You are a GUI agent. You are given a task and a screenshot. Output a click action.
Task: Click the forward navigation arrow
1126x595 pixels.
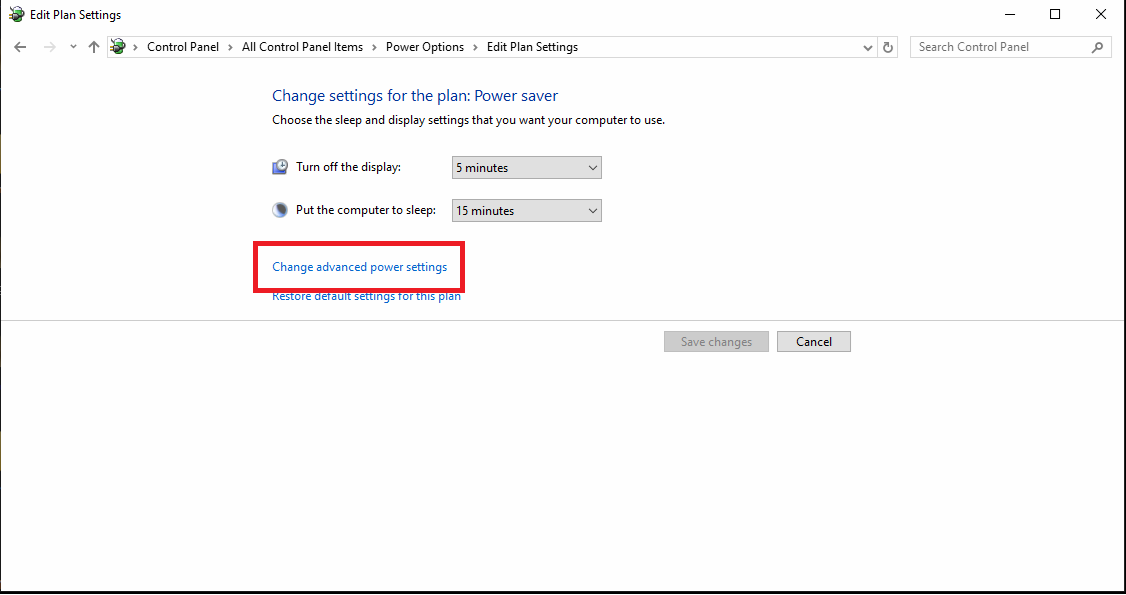tap(48, 46)
